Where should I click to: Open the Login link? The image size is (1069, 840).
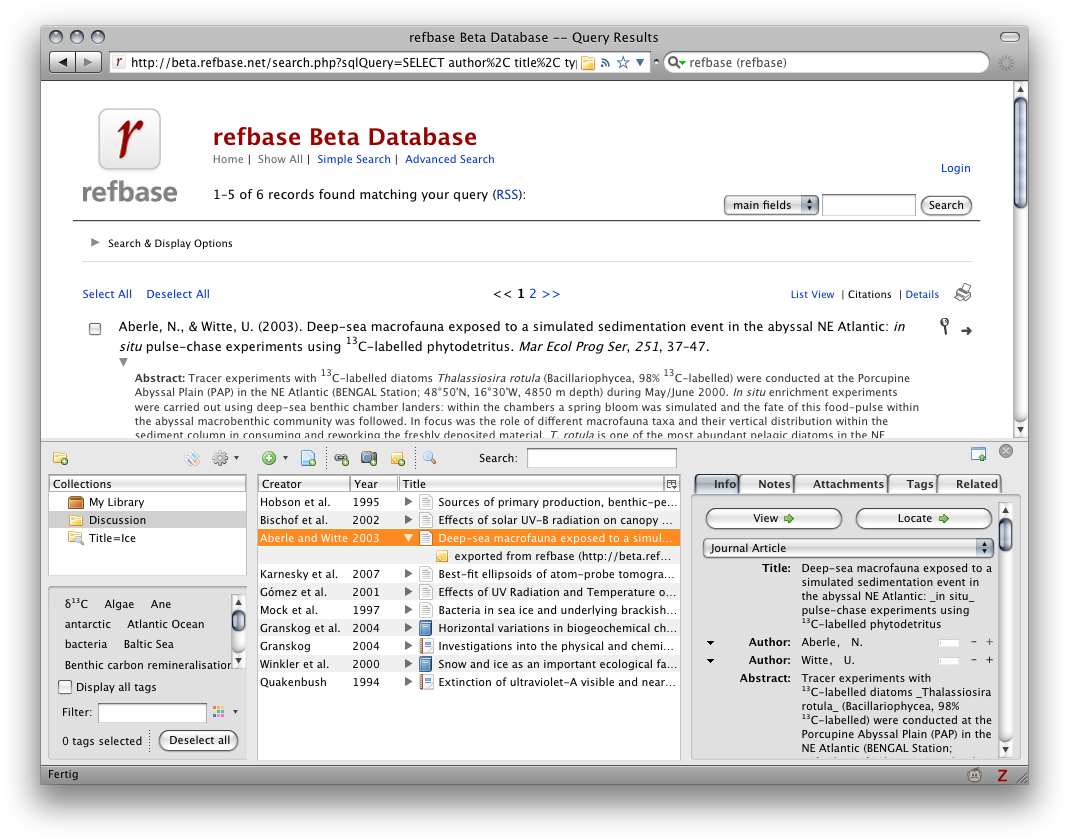point(955,168)
